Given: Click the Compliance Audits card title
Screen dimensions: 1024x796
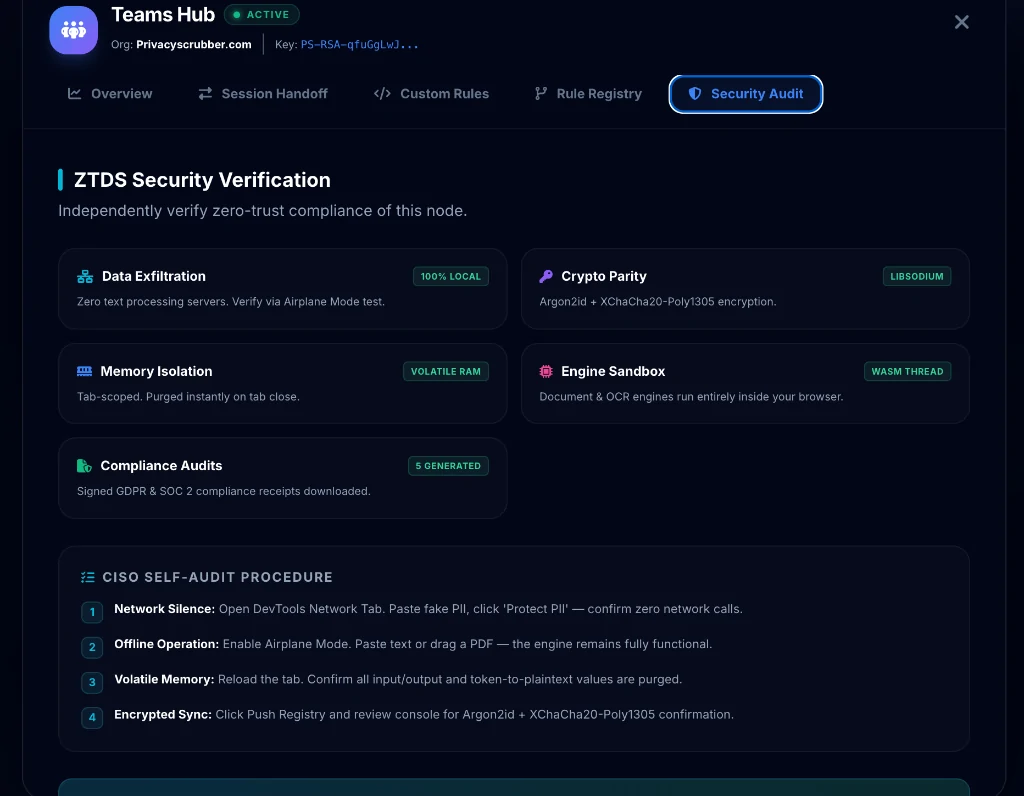Looking at the screenshot, I should tap(161, 466).
